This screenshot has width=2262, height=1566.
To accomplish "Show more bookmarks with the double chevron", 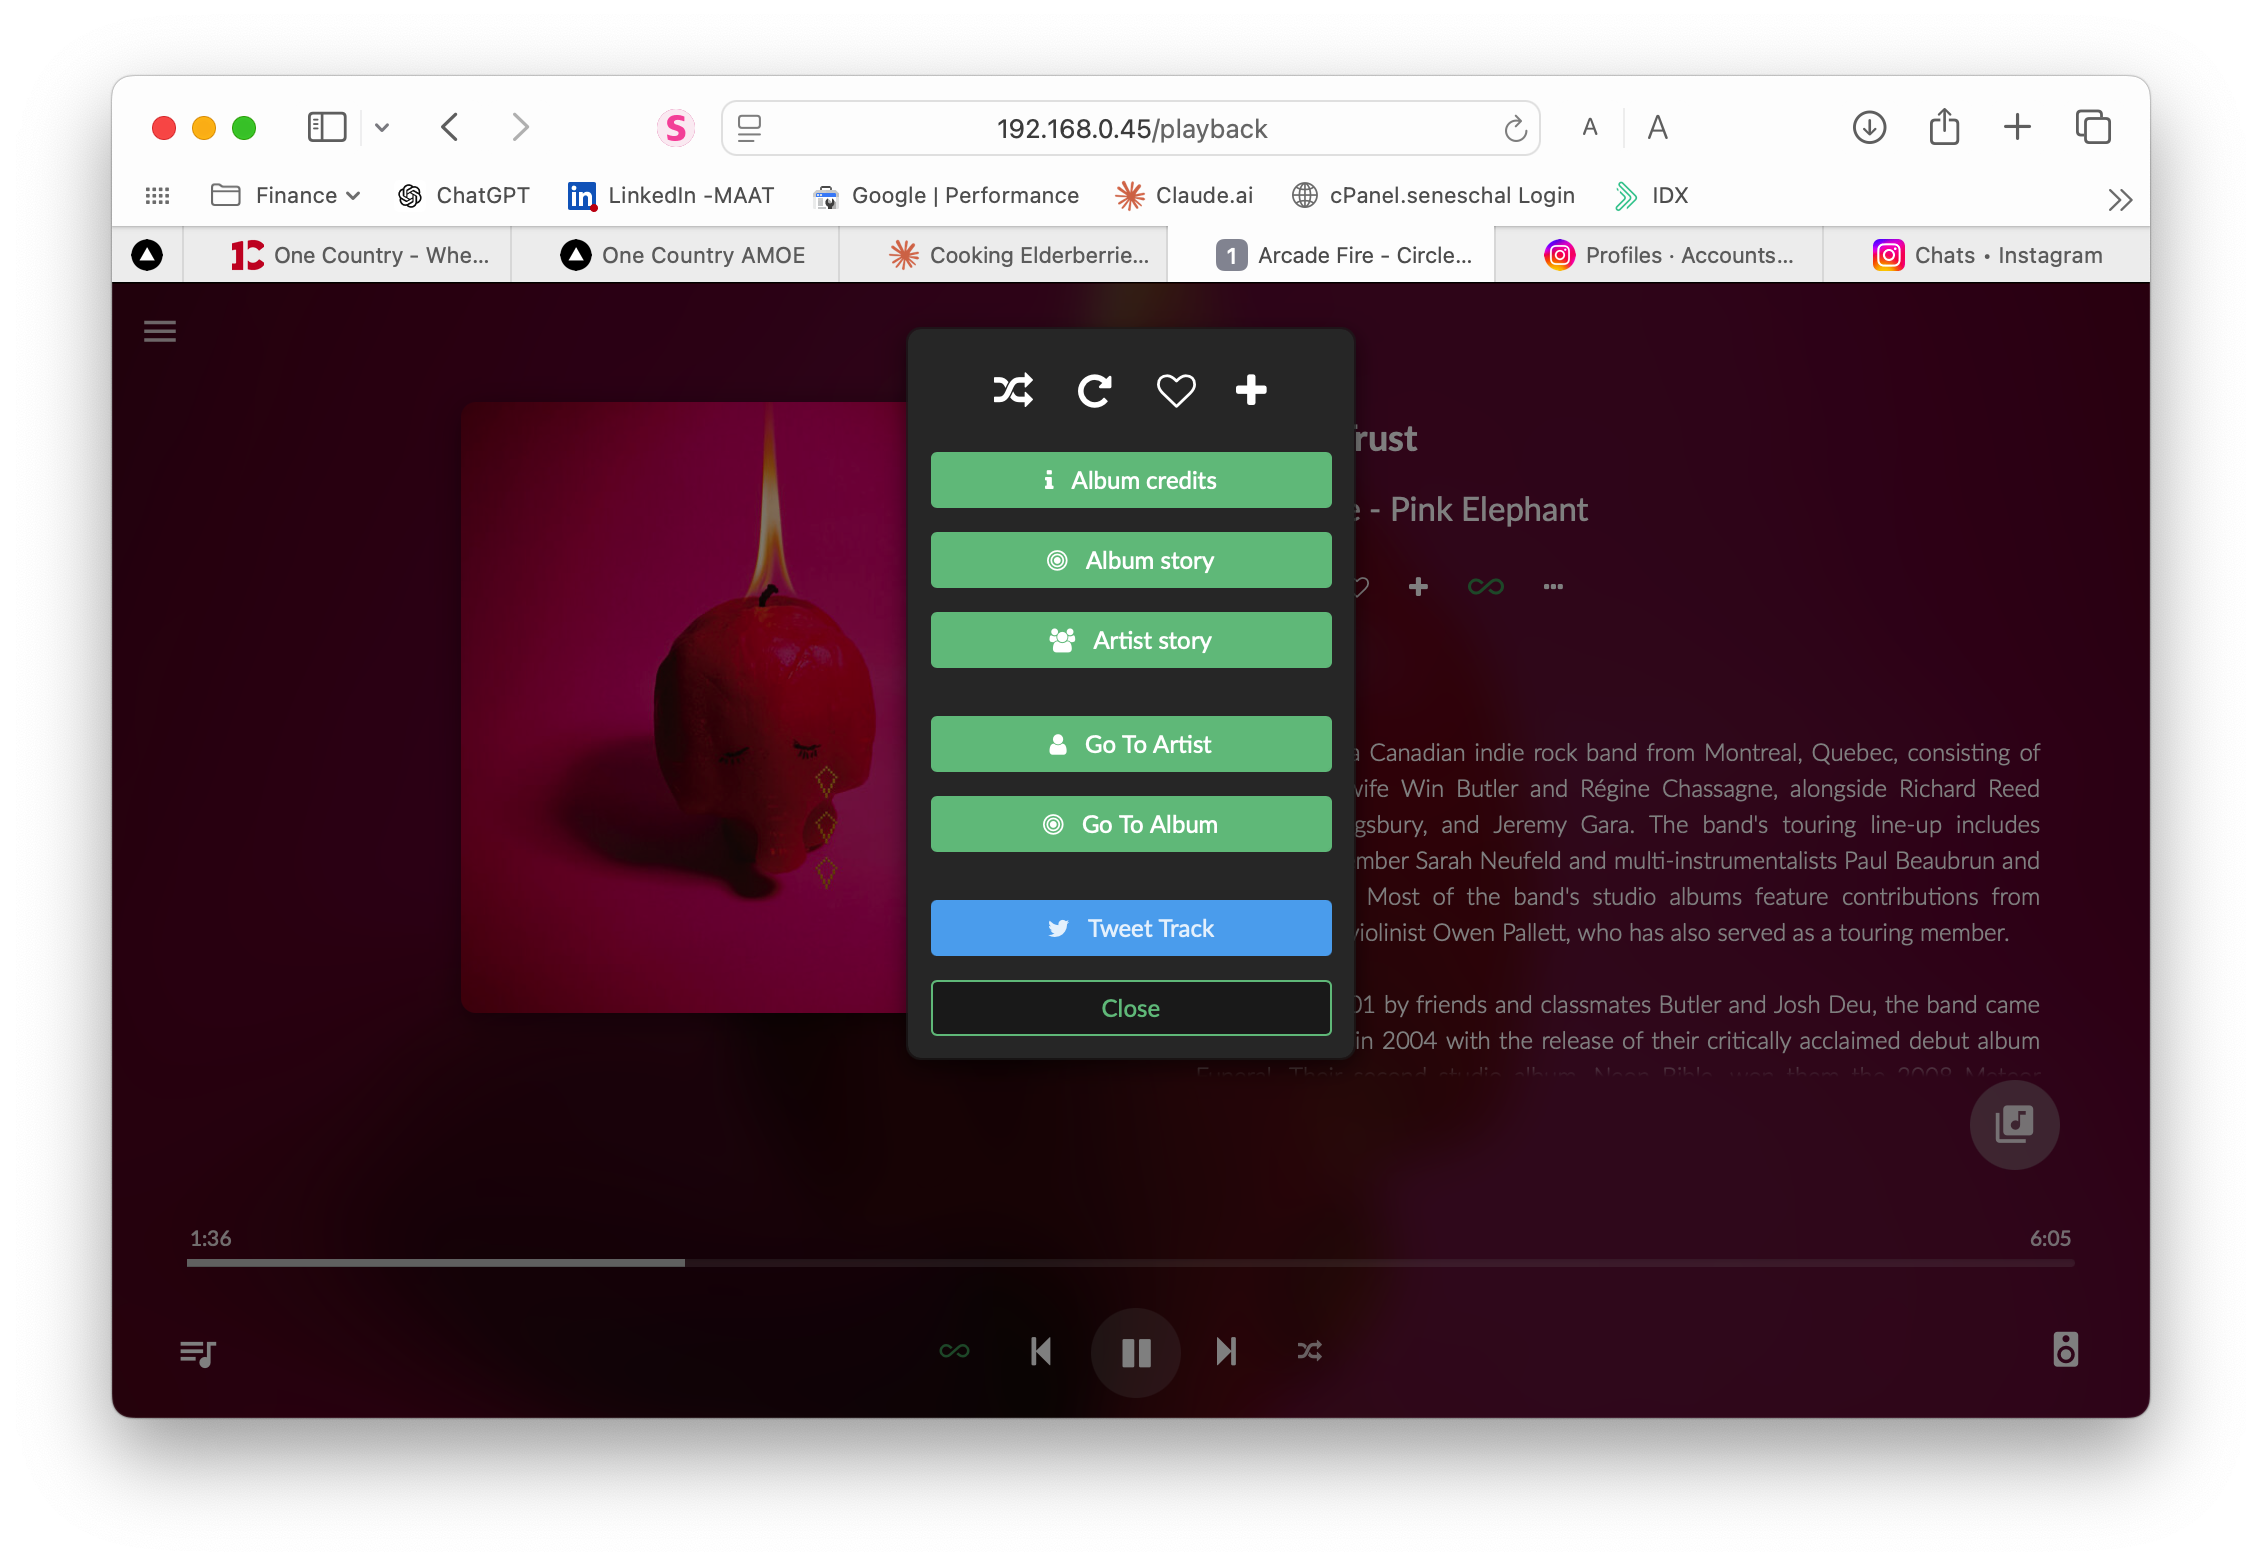I will [x=2119, y=200].
